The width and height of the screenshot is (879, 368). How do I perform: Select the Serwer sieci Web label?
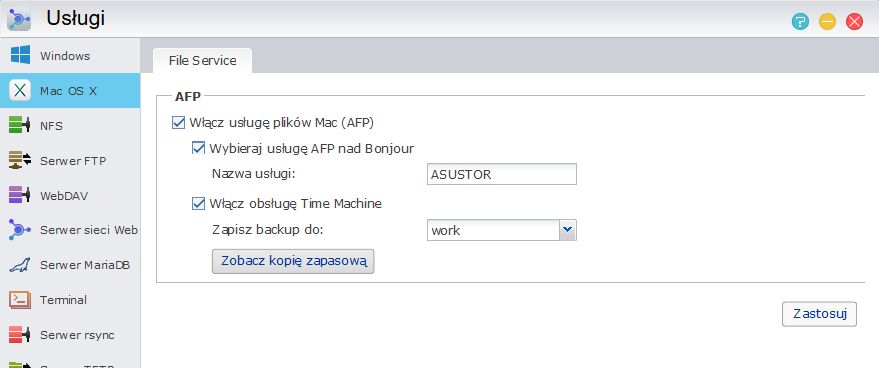89,230
